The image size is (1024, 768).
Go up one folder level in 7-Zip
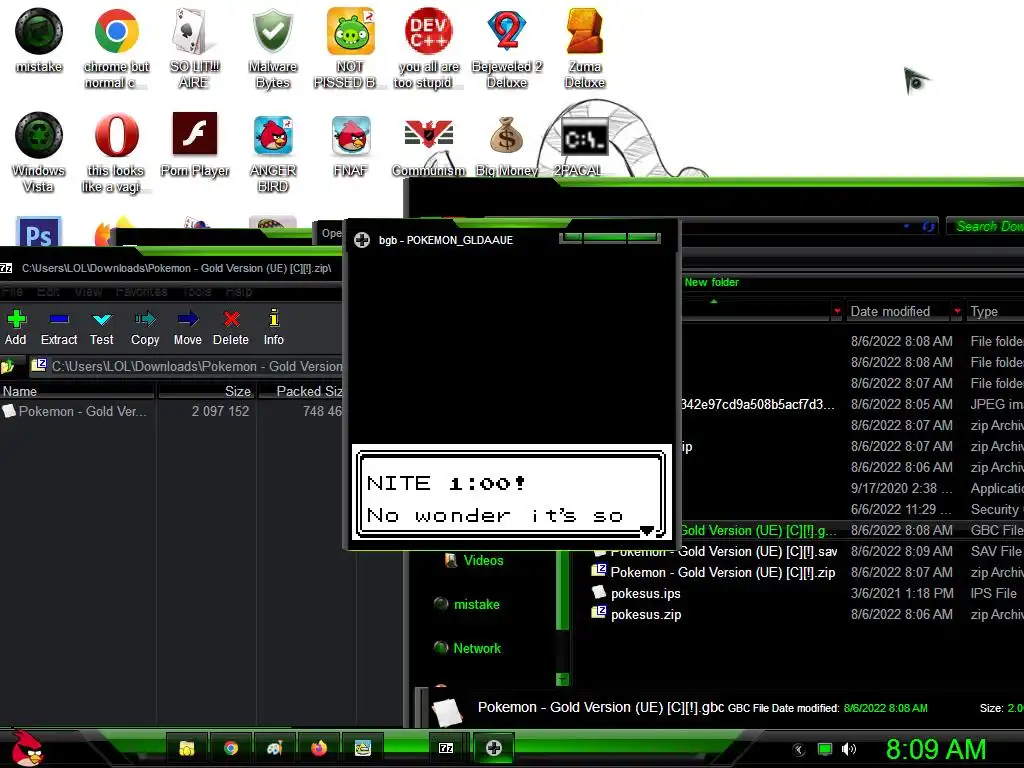point(8,366)
